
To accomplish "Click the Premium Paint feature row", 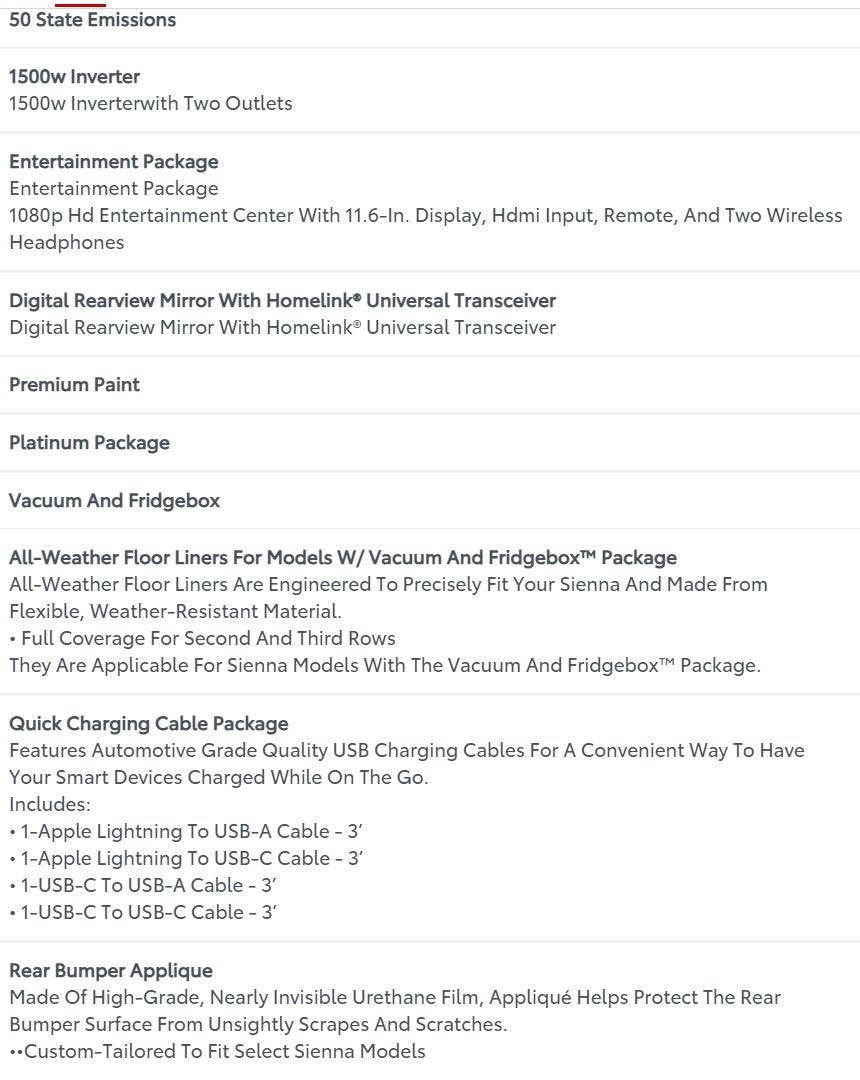I will click(x=74, y=385).
